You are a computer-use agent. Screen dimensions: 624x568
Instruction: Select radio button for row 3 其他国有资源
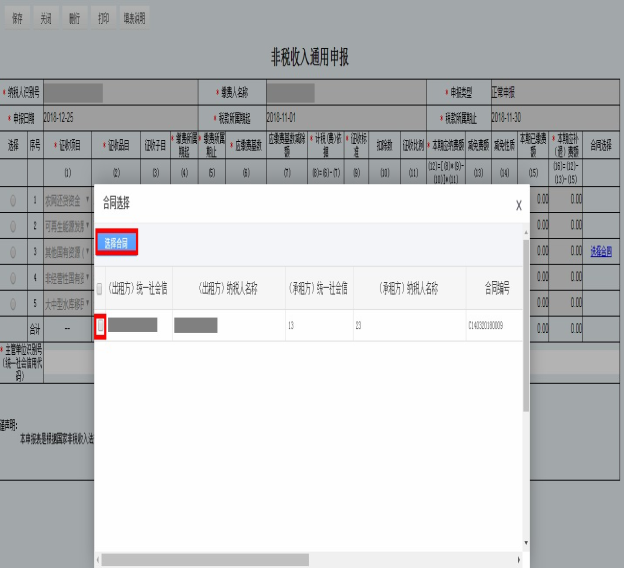[13, 252]
